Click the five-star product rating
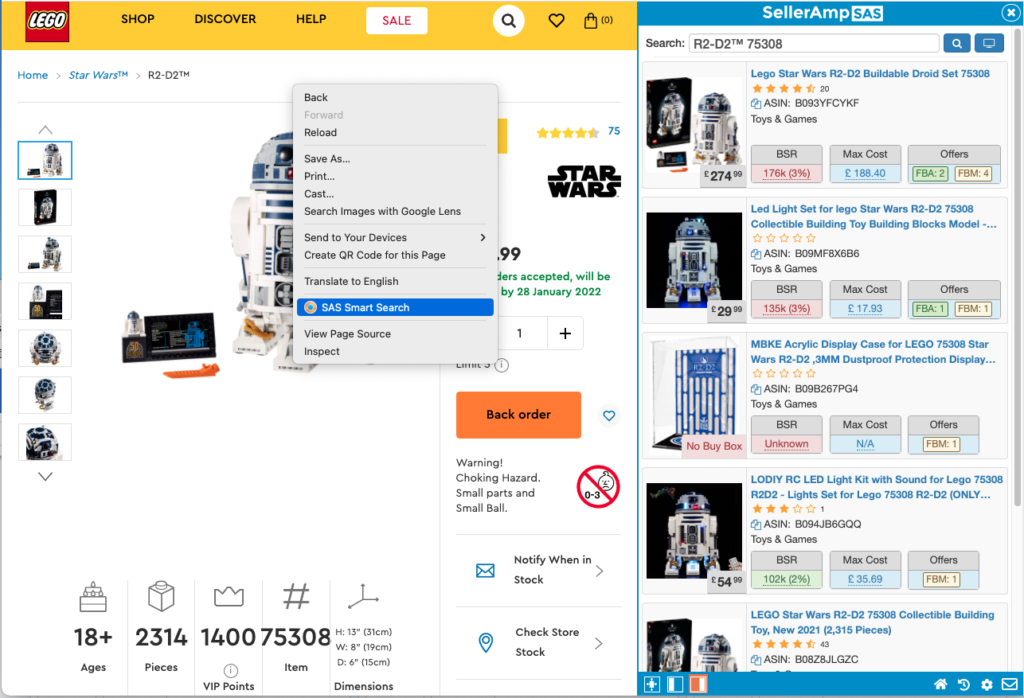This screenshot has height=698, width=1024. 568,133
